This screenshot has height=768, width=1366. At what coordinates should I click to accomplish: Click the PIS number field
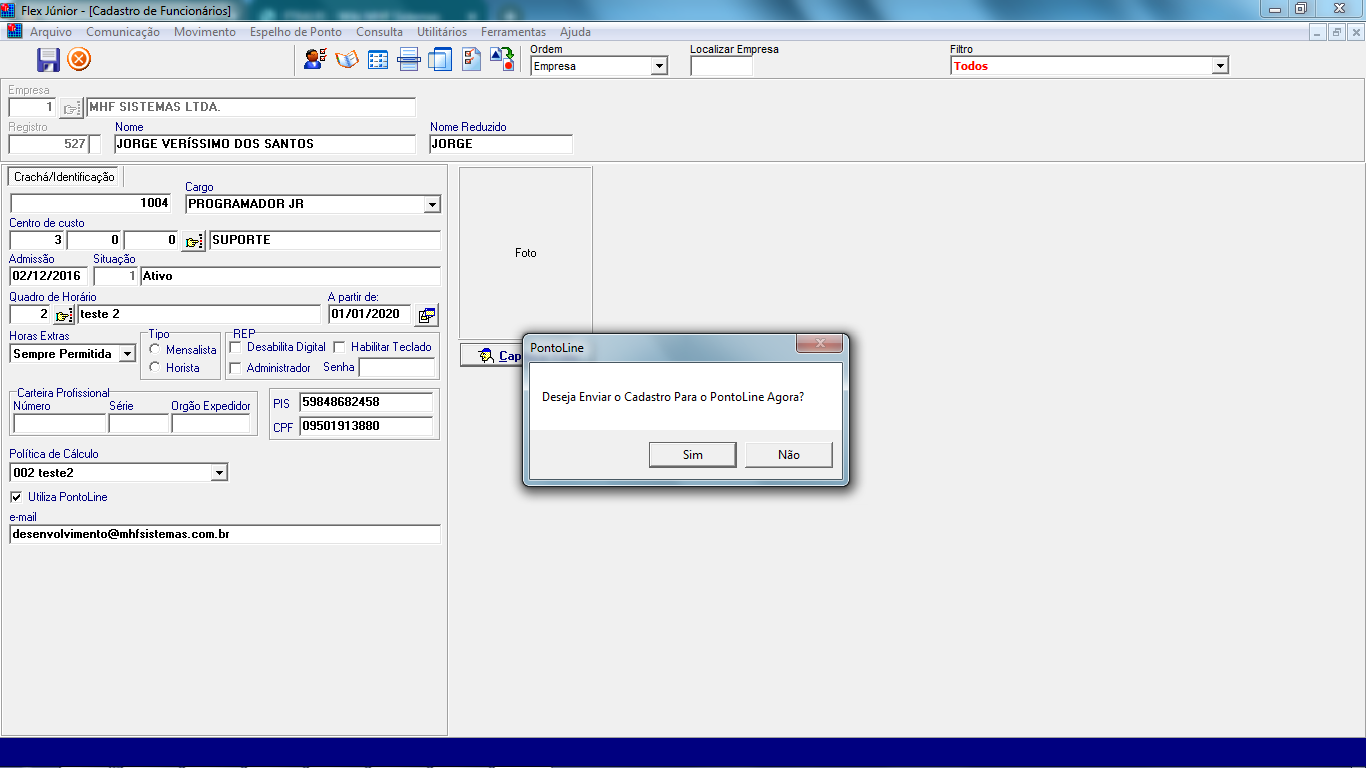(366, 402)
